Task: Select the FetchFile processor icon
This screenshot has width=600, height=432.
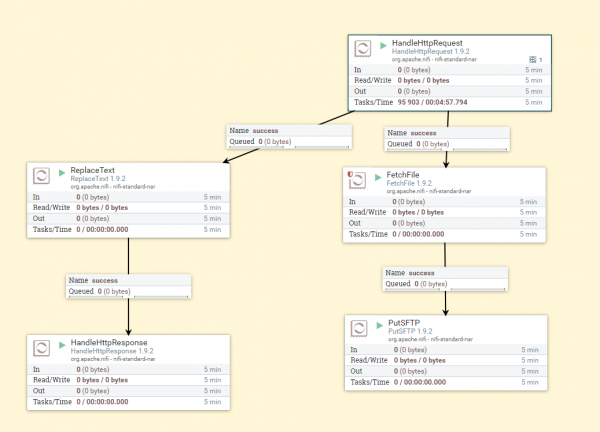Action: click(359, 180)
